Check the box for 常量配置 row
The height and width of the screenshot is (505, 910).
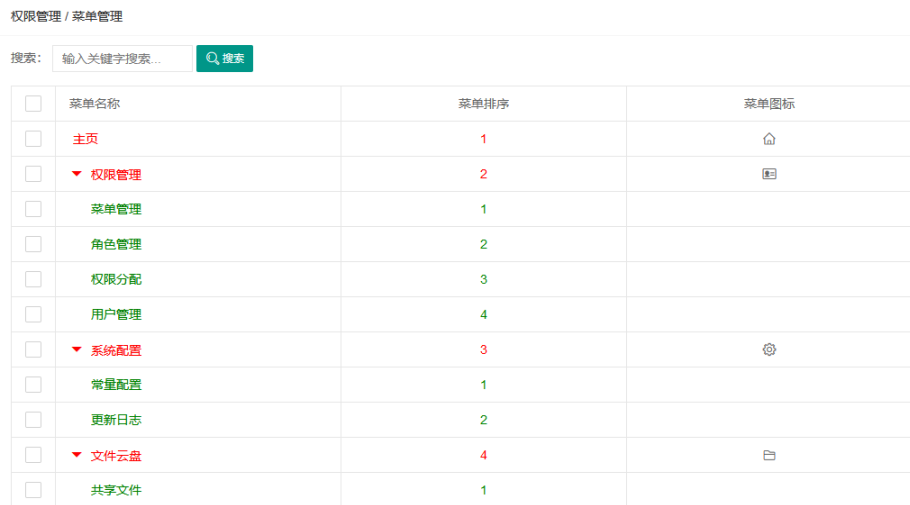tap(33, 384)
